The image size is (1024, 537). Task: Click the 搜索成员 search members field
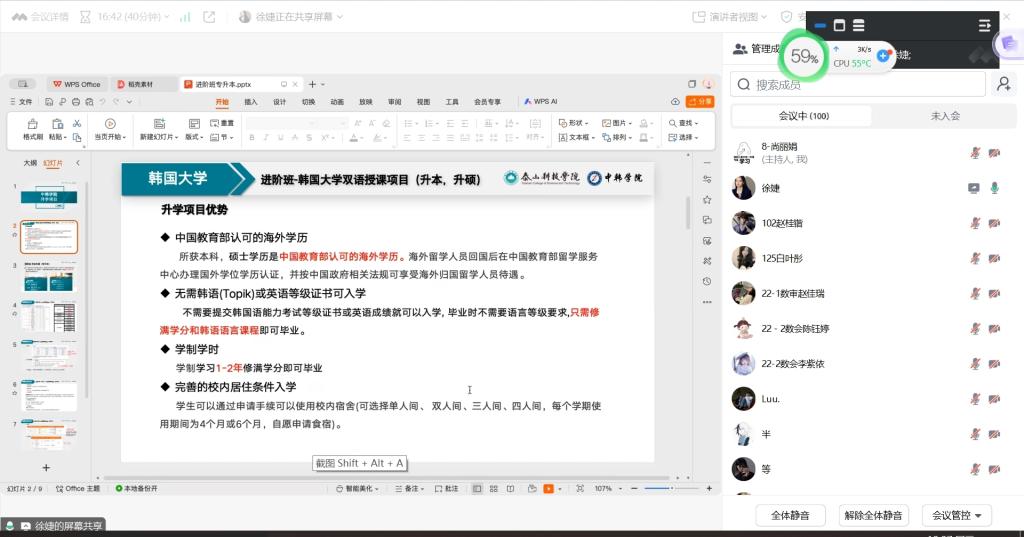[857, 84]
